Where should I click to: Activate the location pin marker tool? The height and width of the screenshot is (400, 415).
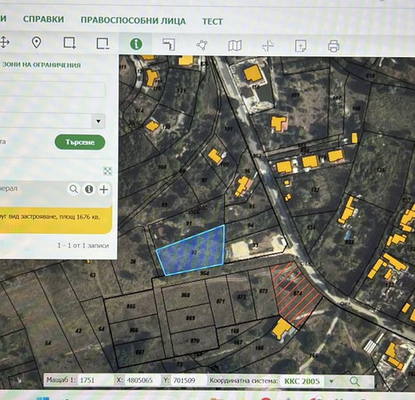coord(36,43)
